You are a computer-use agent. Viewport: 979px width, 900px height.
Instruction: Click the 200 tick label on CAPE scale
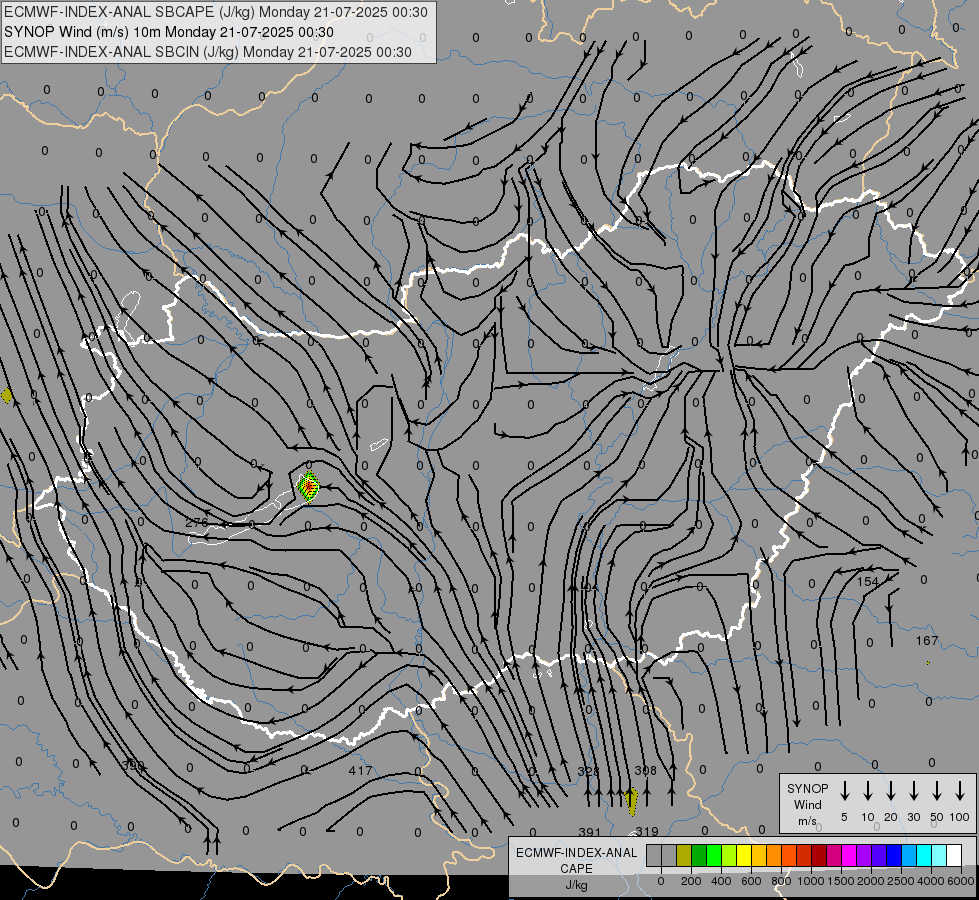coord(691,881)
